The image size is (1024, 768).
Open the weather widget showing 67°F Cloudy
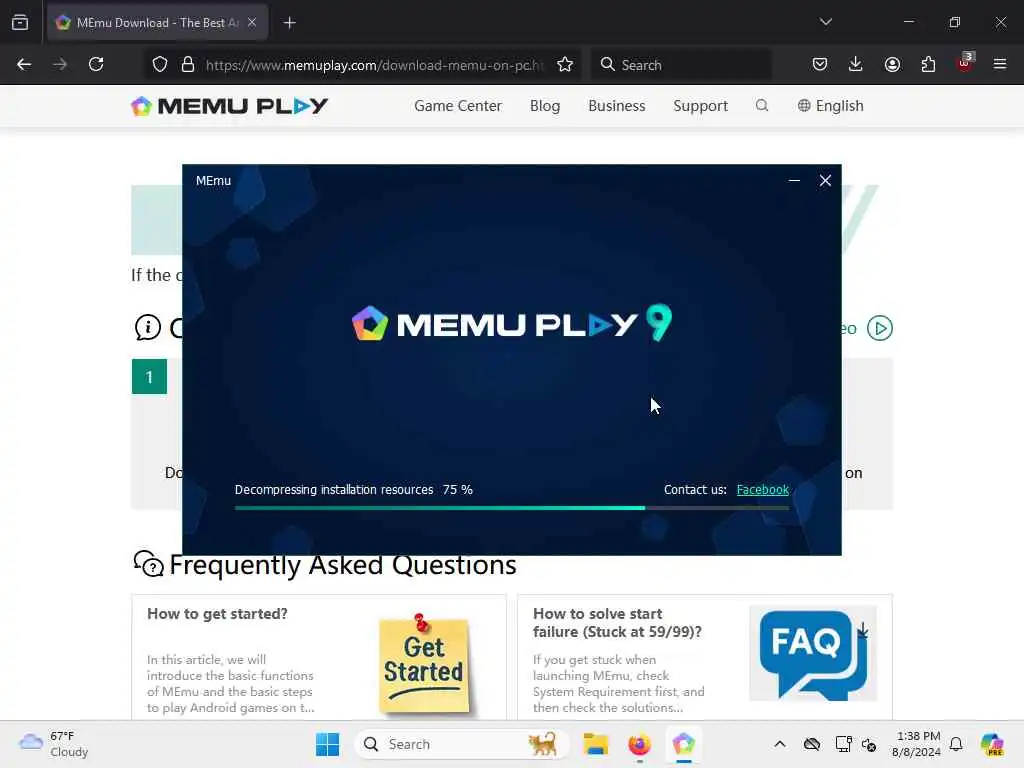coord(54,744)
